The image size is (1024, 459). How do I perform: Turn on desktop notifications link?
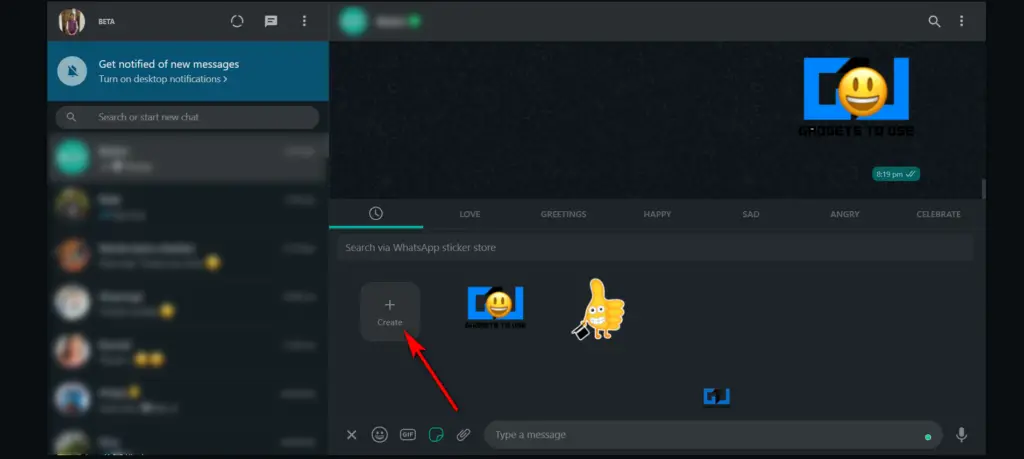click(x=163, y=79)
